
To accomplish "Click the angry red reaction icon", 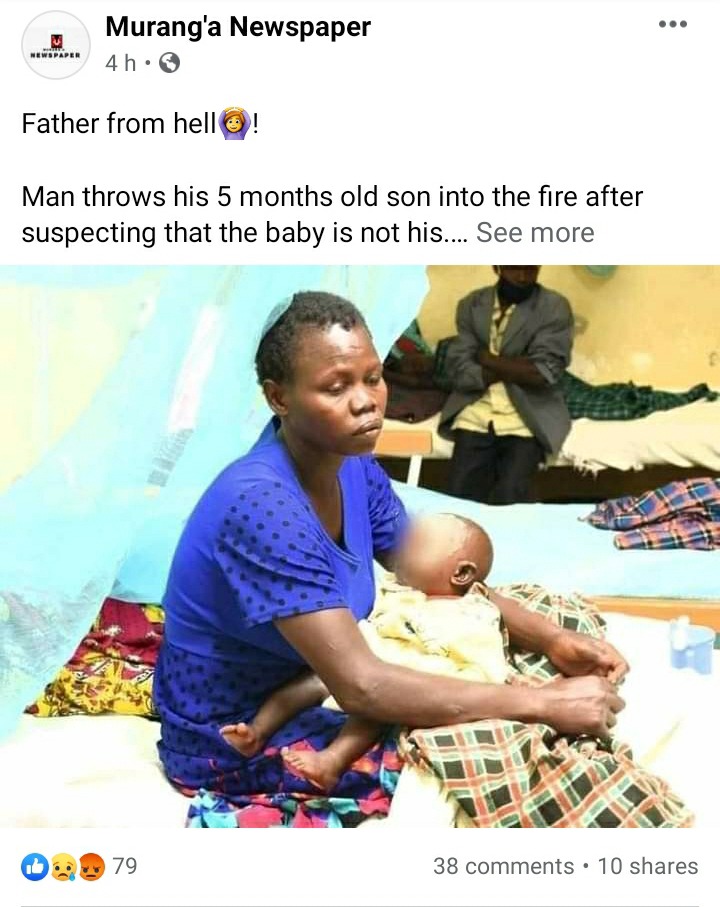I will pos(91,867).
